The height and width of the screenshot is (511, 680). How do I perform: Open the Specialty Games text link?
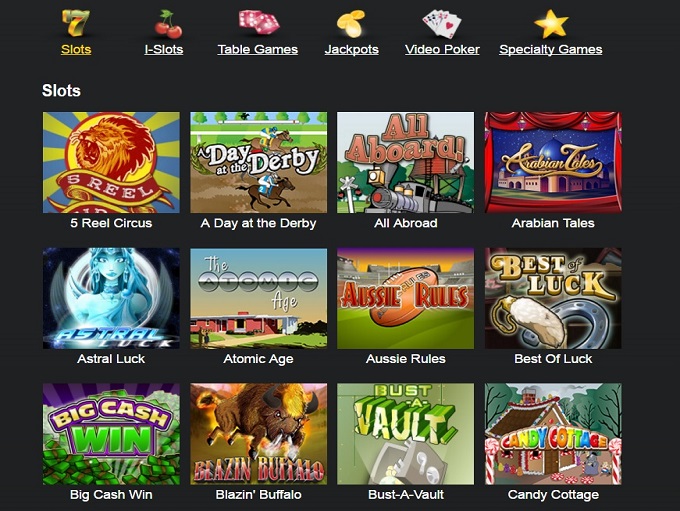coord(550,49)
